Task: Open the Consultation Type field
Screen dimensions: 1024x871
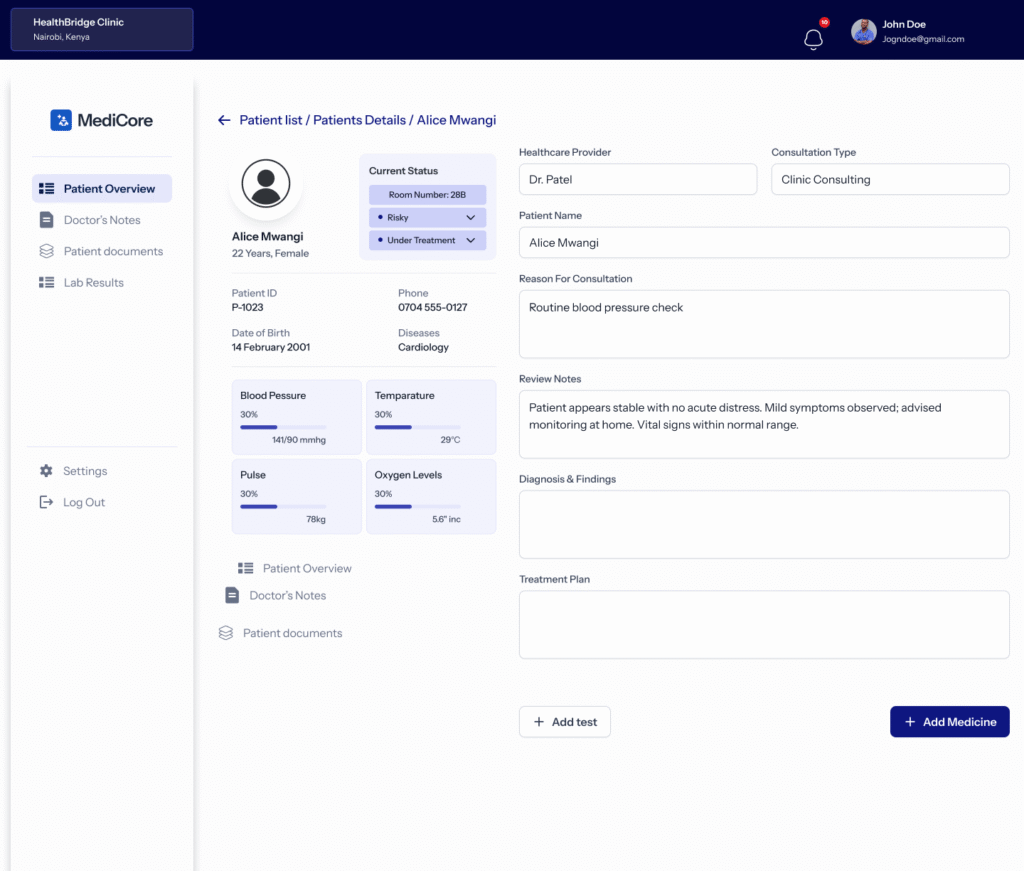Action: pyautogui.click(x=889, y=180)
